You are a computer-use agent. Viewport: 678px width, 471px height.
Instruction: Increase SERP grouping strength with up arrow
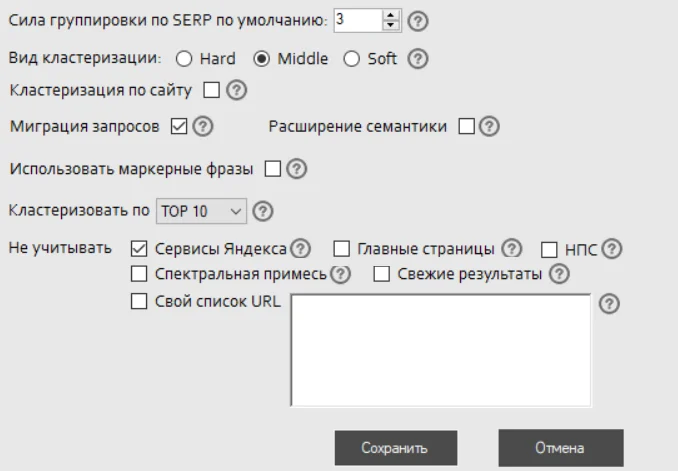[391, 15]
